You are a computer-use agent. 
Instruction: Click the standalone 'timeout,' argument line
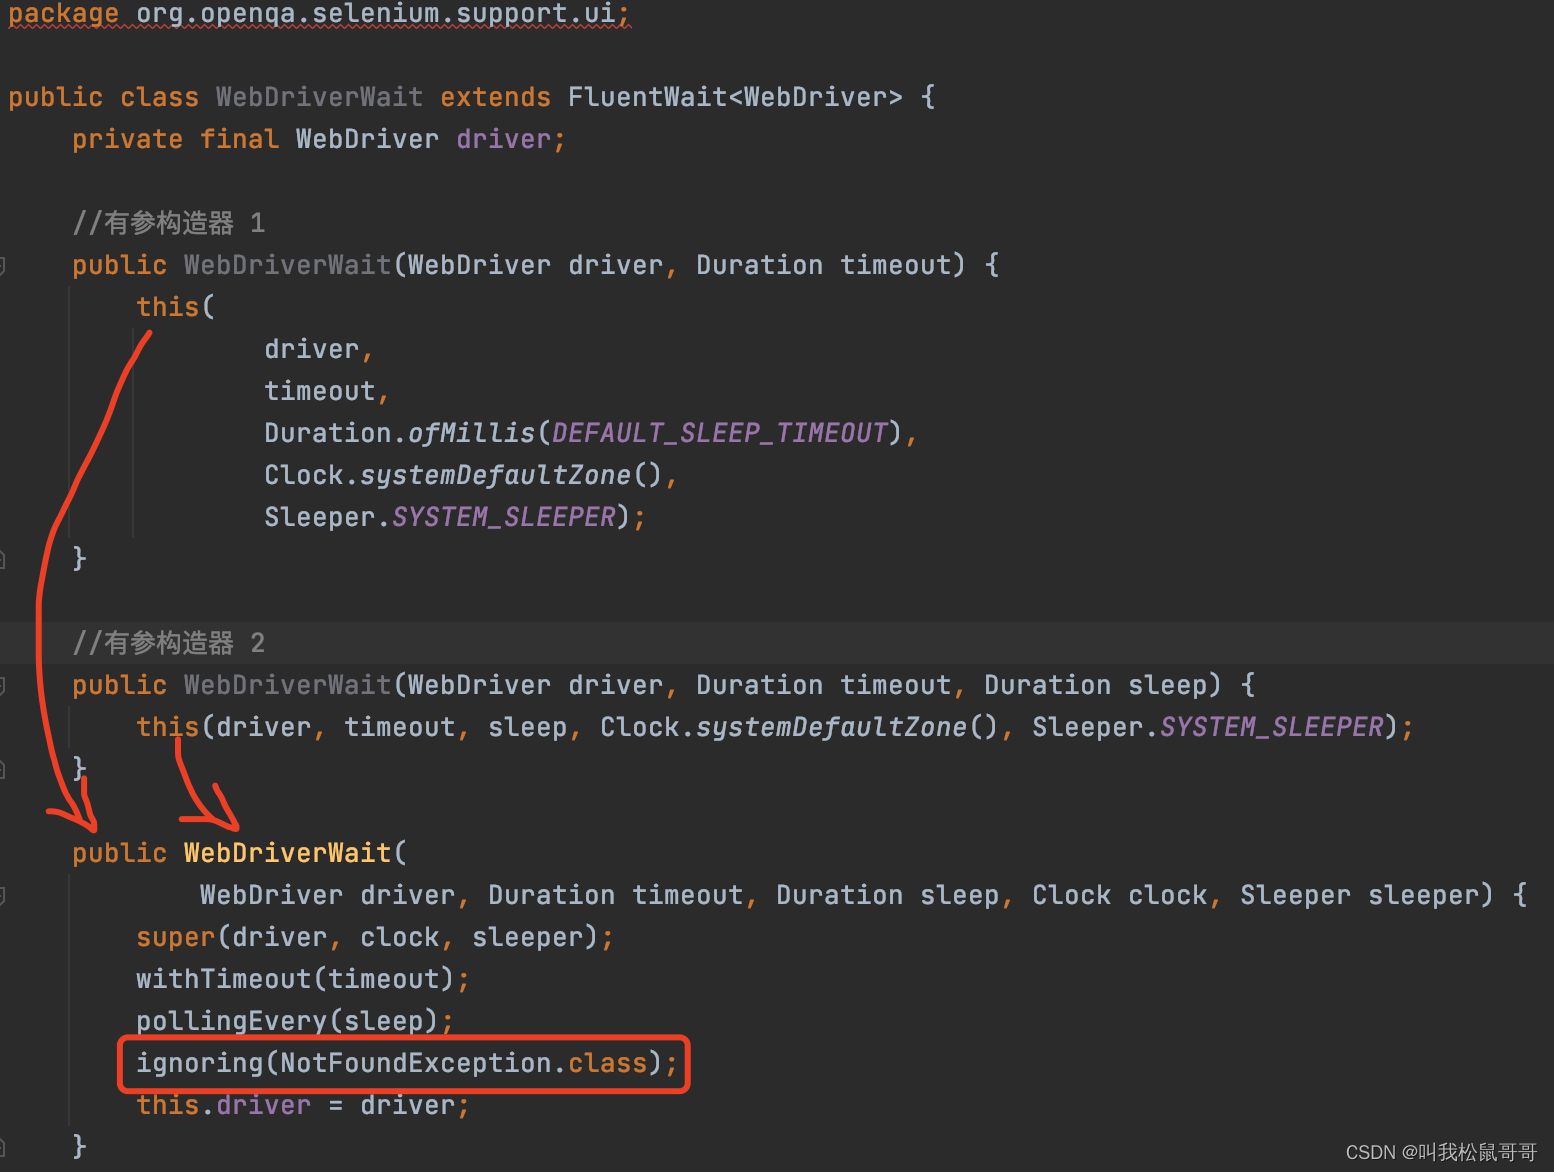(x=327, y=391)
